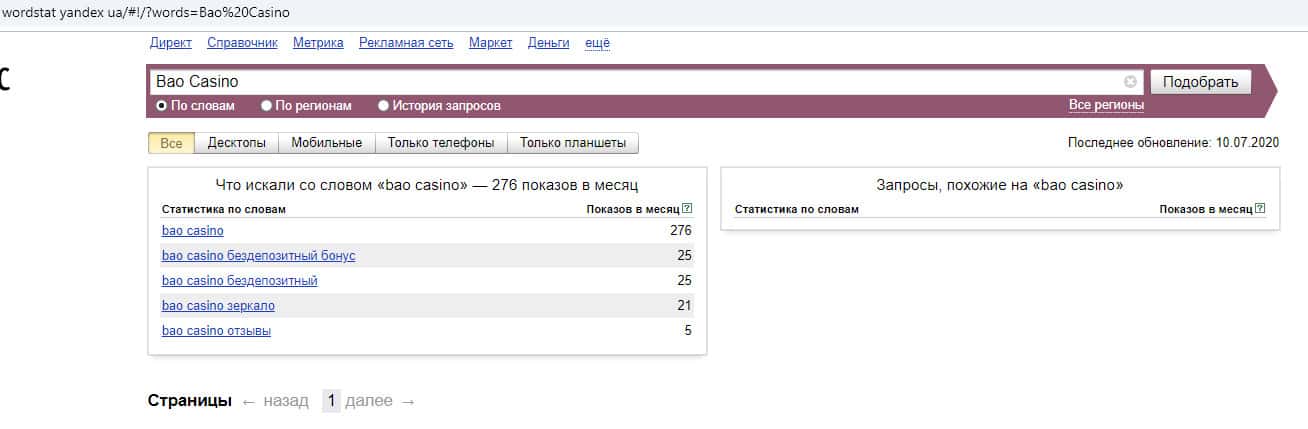Screen dimensions: 1308x429
Task: Click the browser address bar URL
Action: pyautogui.click(x=146, y=13)
